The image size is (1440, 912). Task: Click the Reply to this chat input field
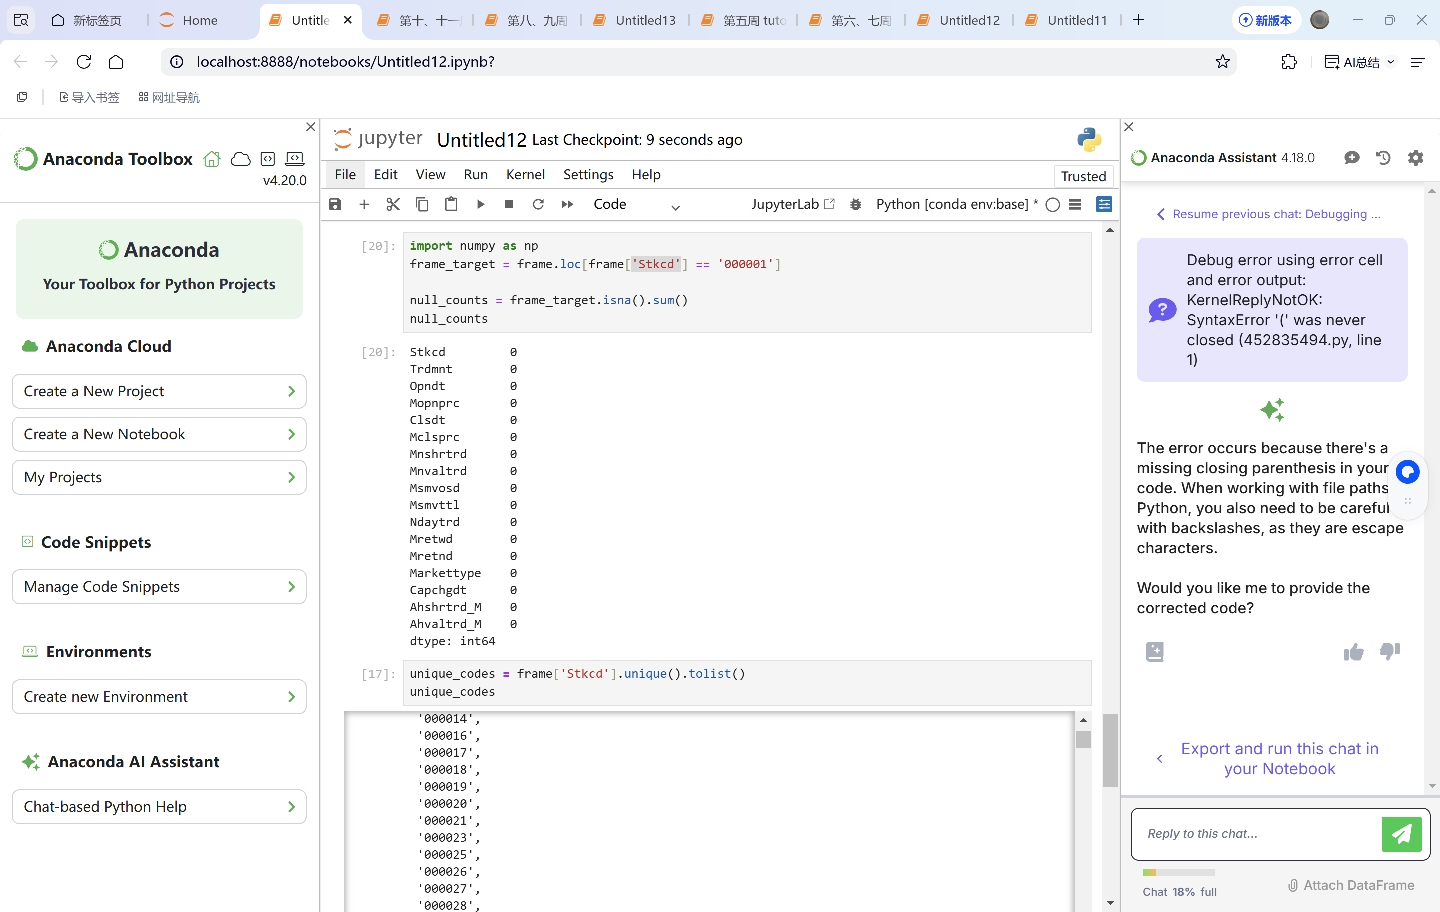(x=1255, y=834)
